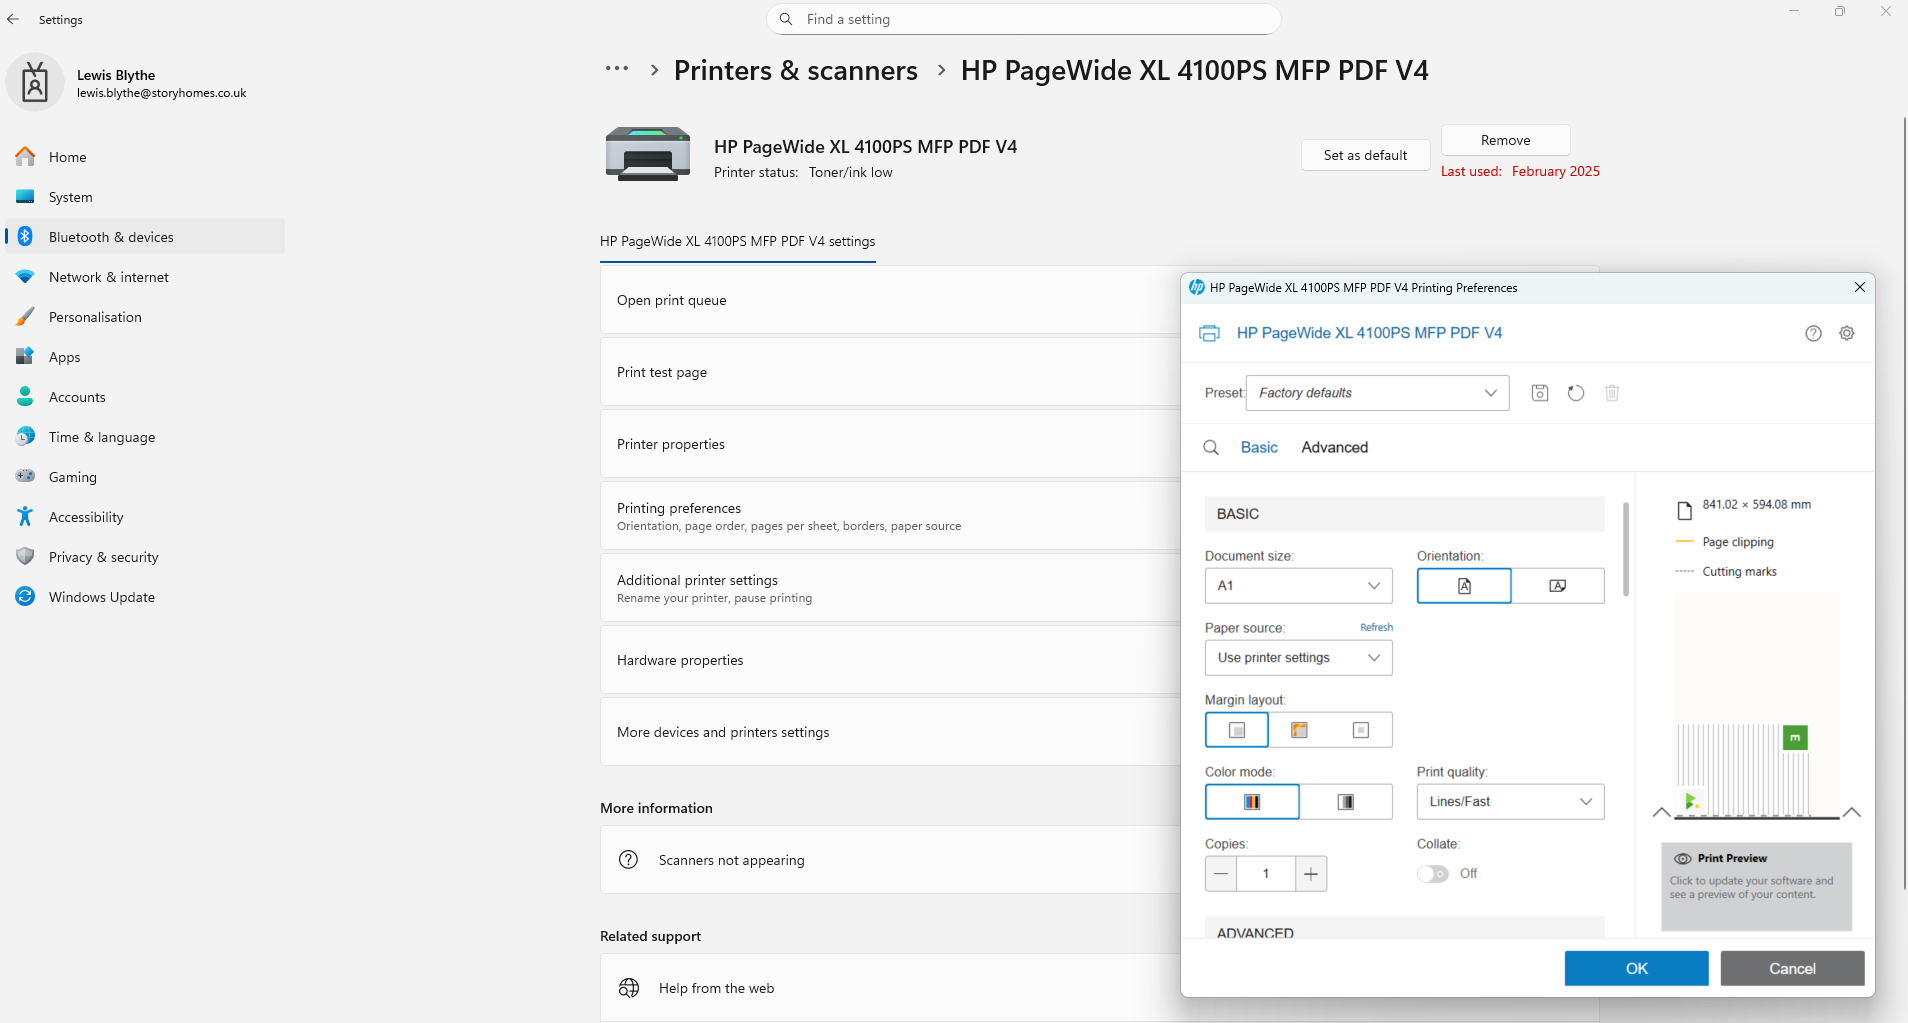Open More devices and printers settings
The width and height of the screenshot is (1908, 1023).
(890, 732)
